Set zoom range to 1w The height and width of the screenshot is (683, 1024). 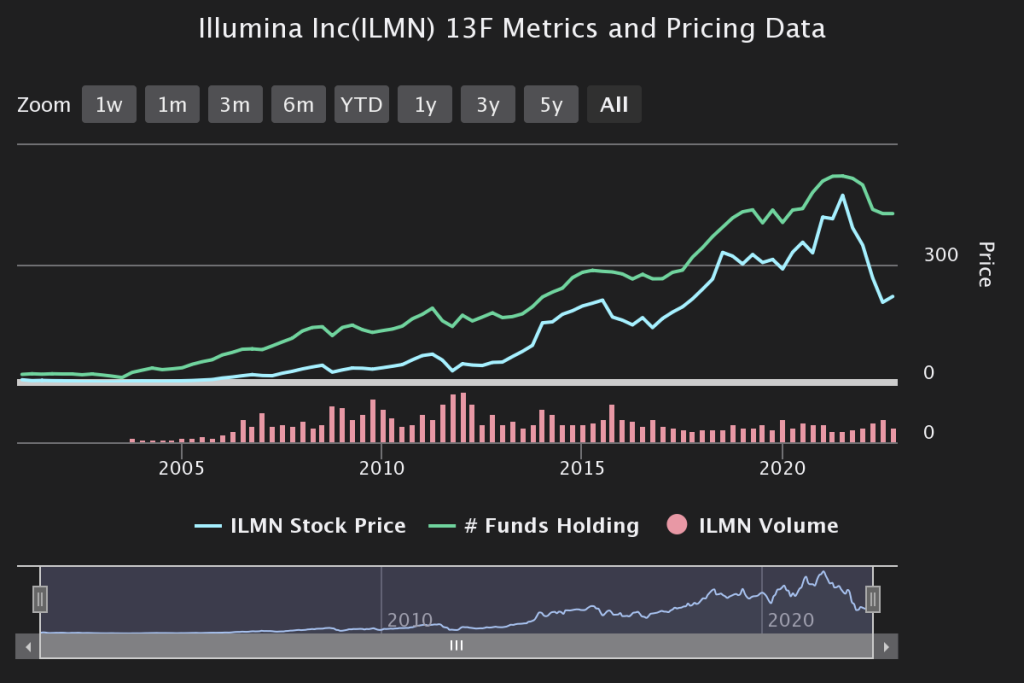pyautogui.click(x=108, y=105)
